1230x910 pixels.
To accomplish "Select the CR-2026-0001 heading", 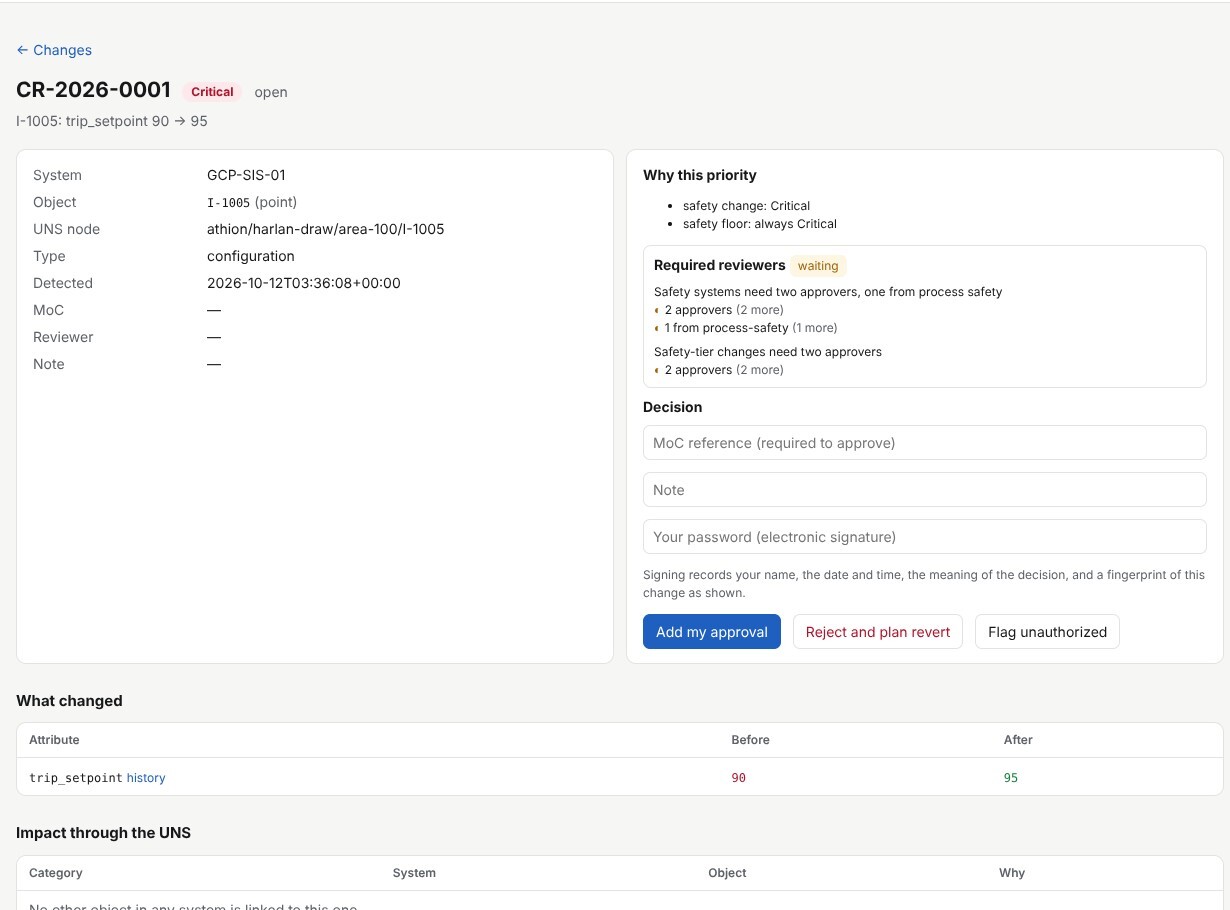I will click(94, 90).
